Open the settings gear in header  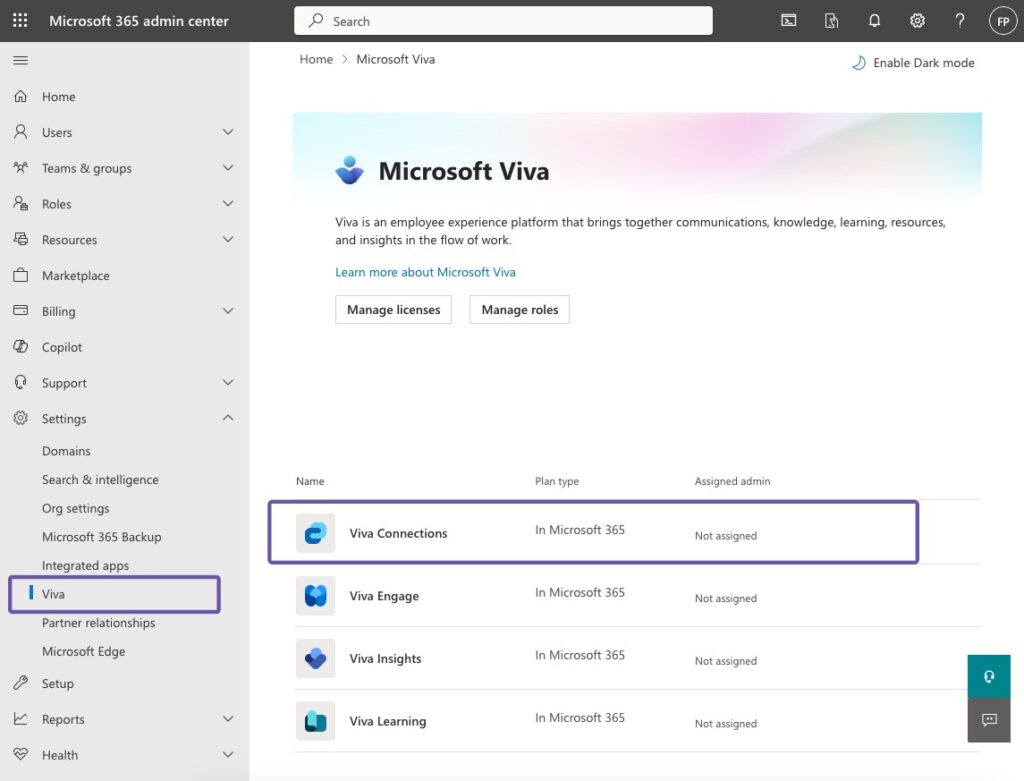(x=917, y=20)
